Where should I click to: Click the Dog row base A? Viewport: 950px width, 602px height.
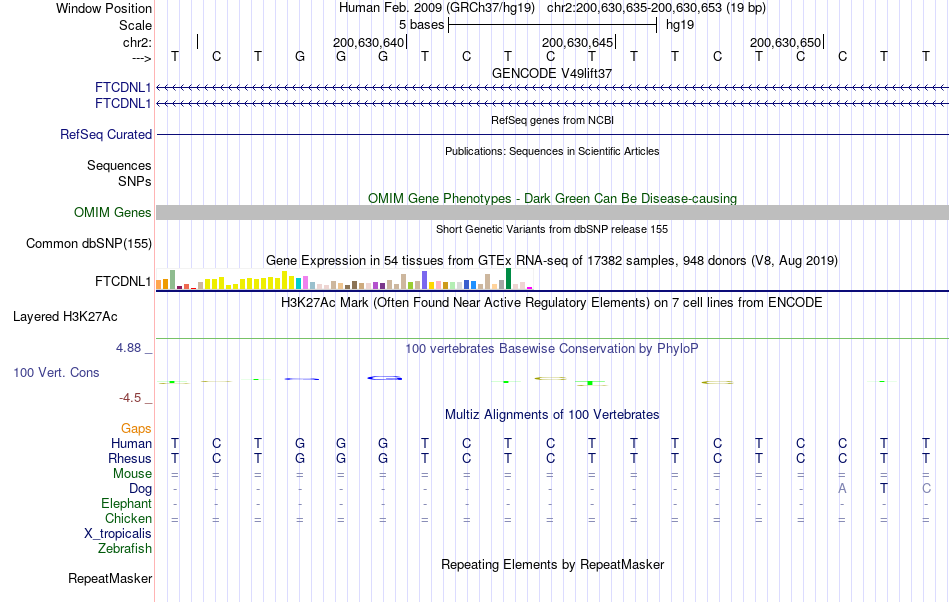(x=842, y=489)
